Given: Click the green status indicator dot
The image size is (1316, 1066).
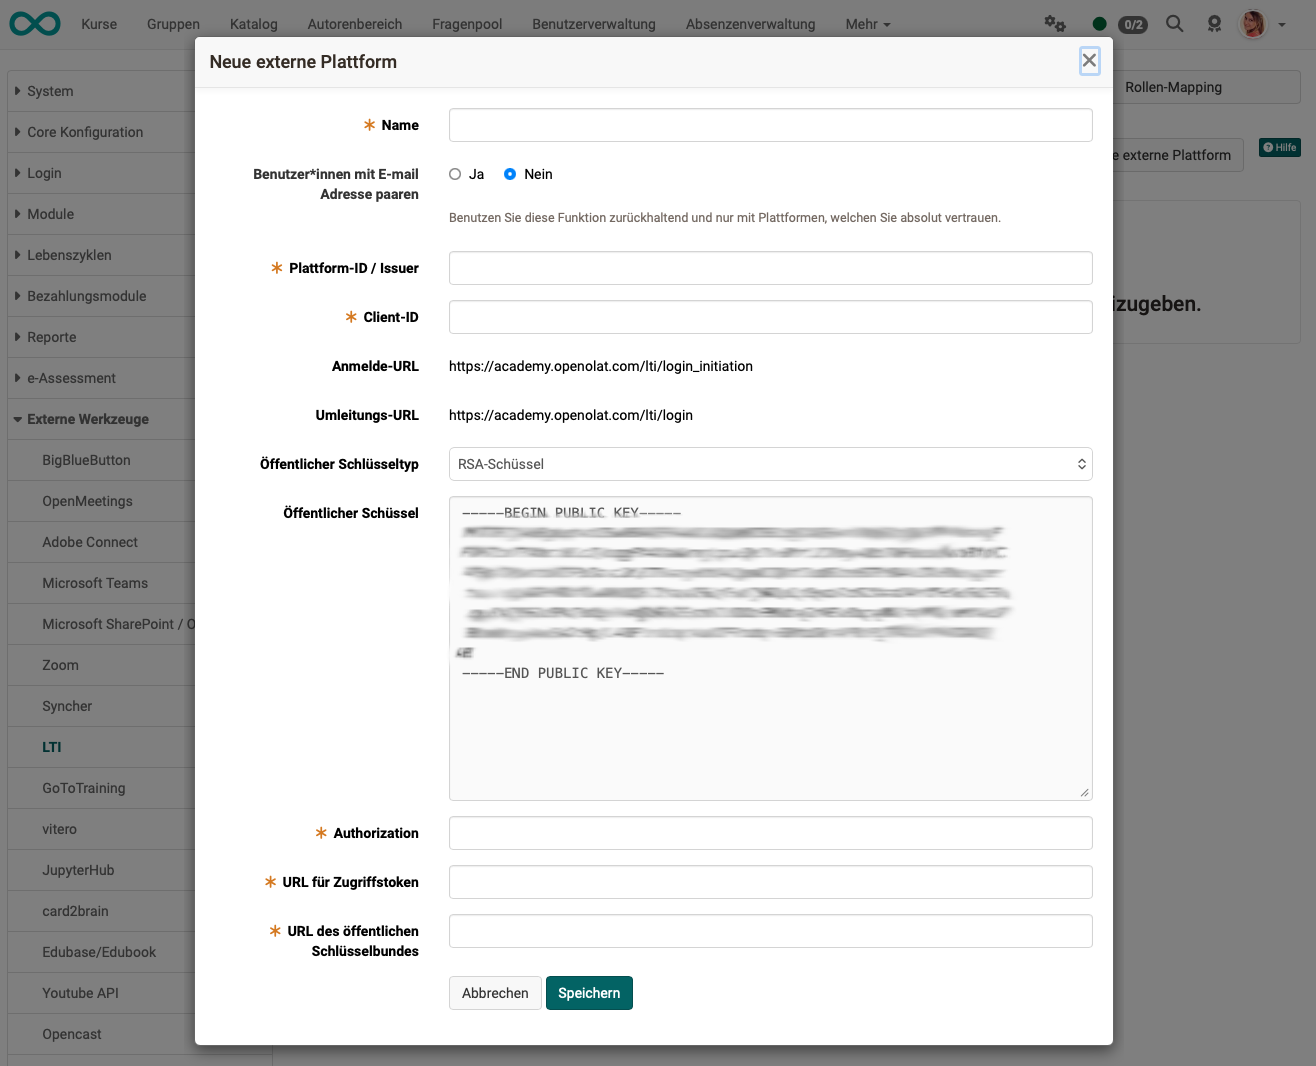Looking at the screenshot, I should 1099,23.
